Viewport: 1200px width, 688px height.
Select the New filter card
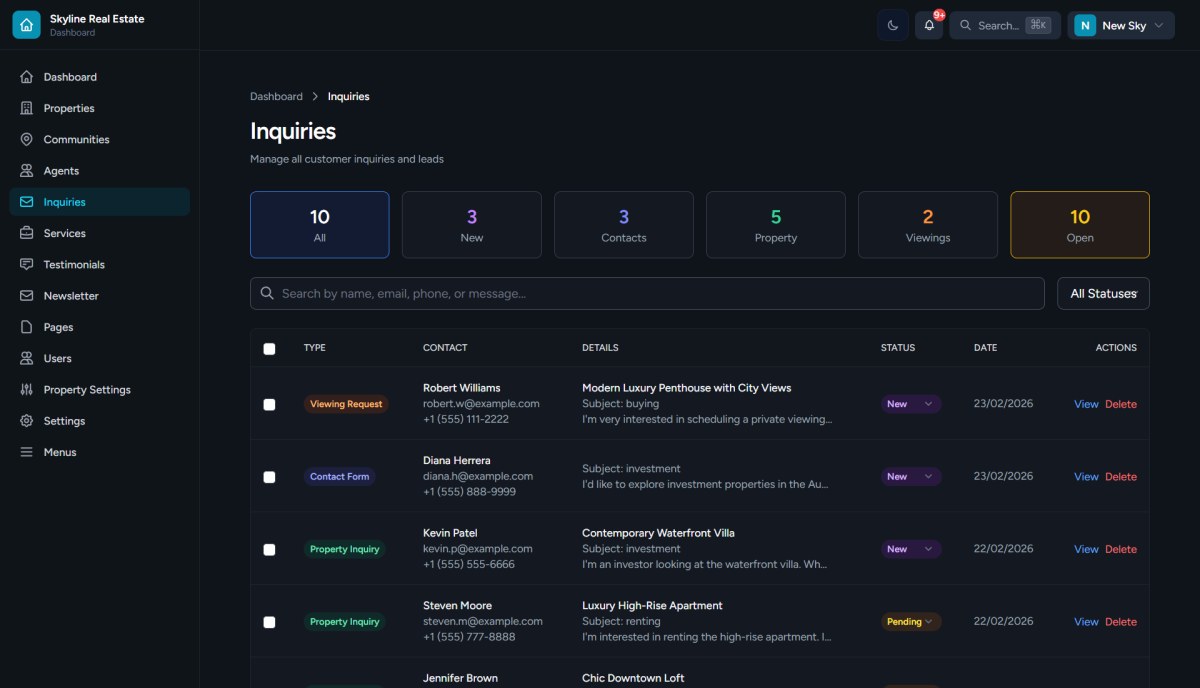point(472,225)
